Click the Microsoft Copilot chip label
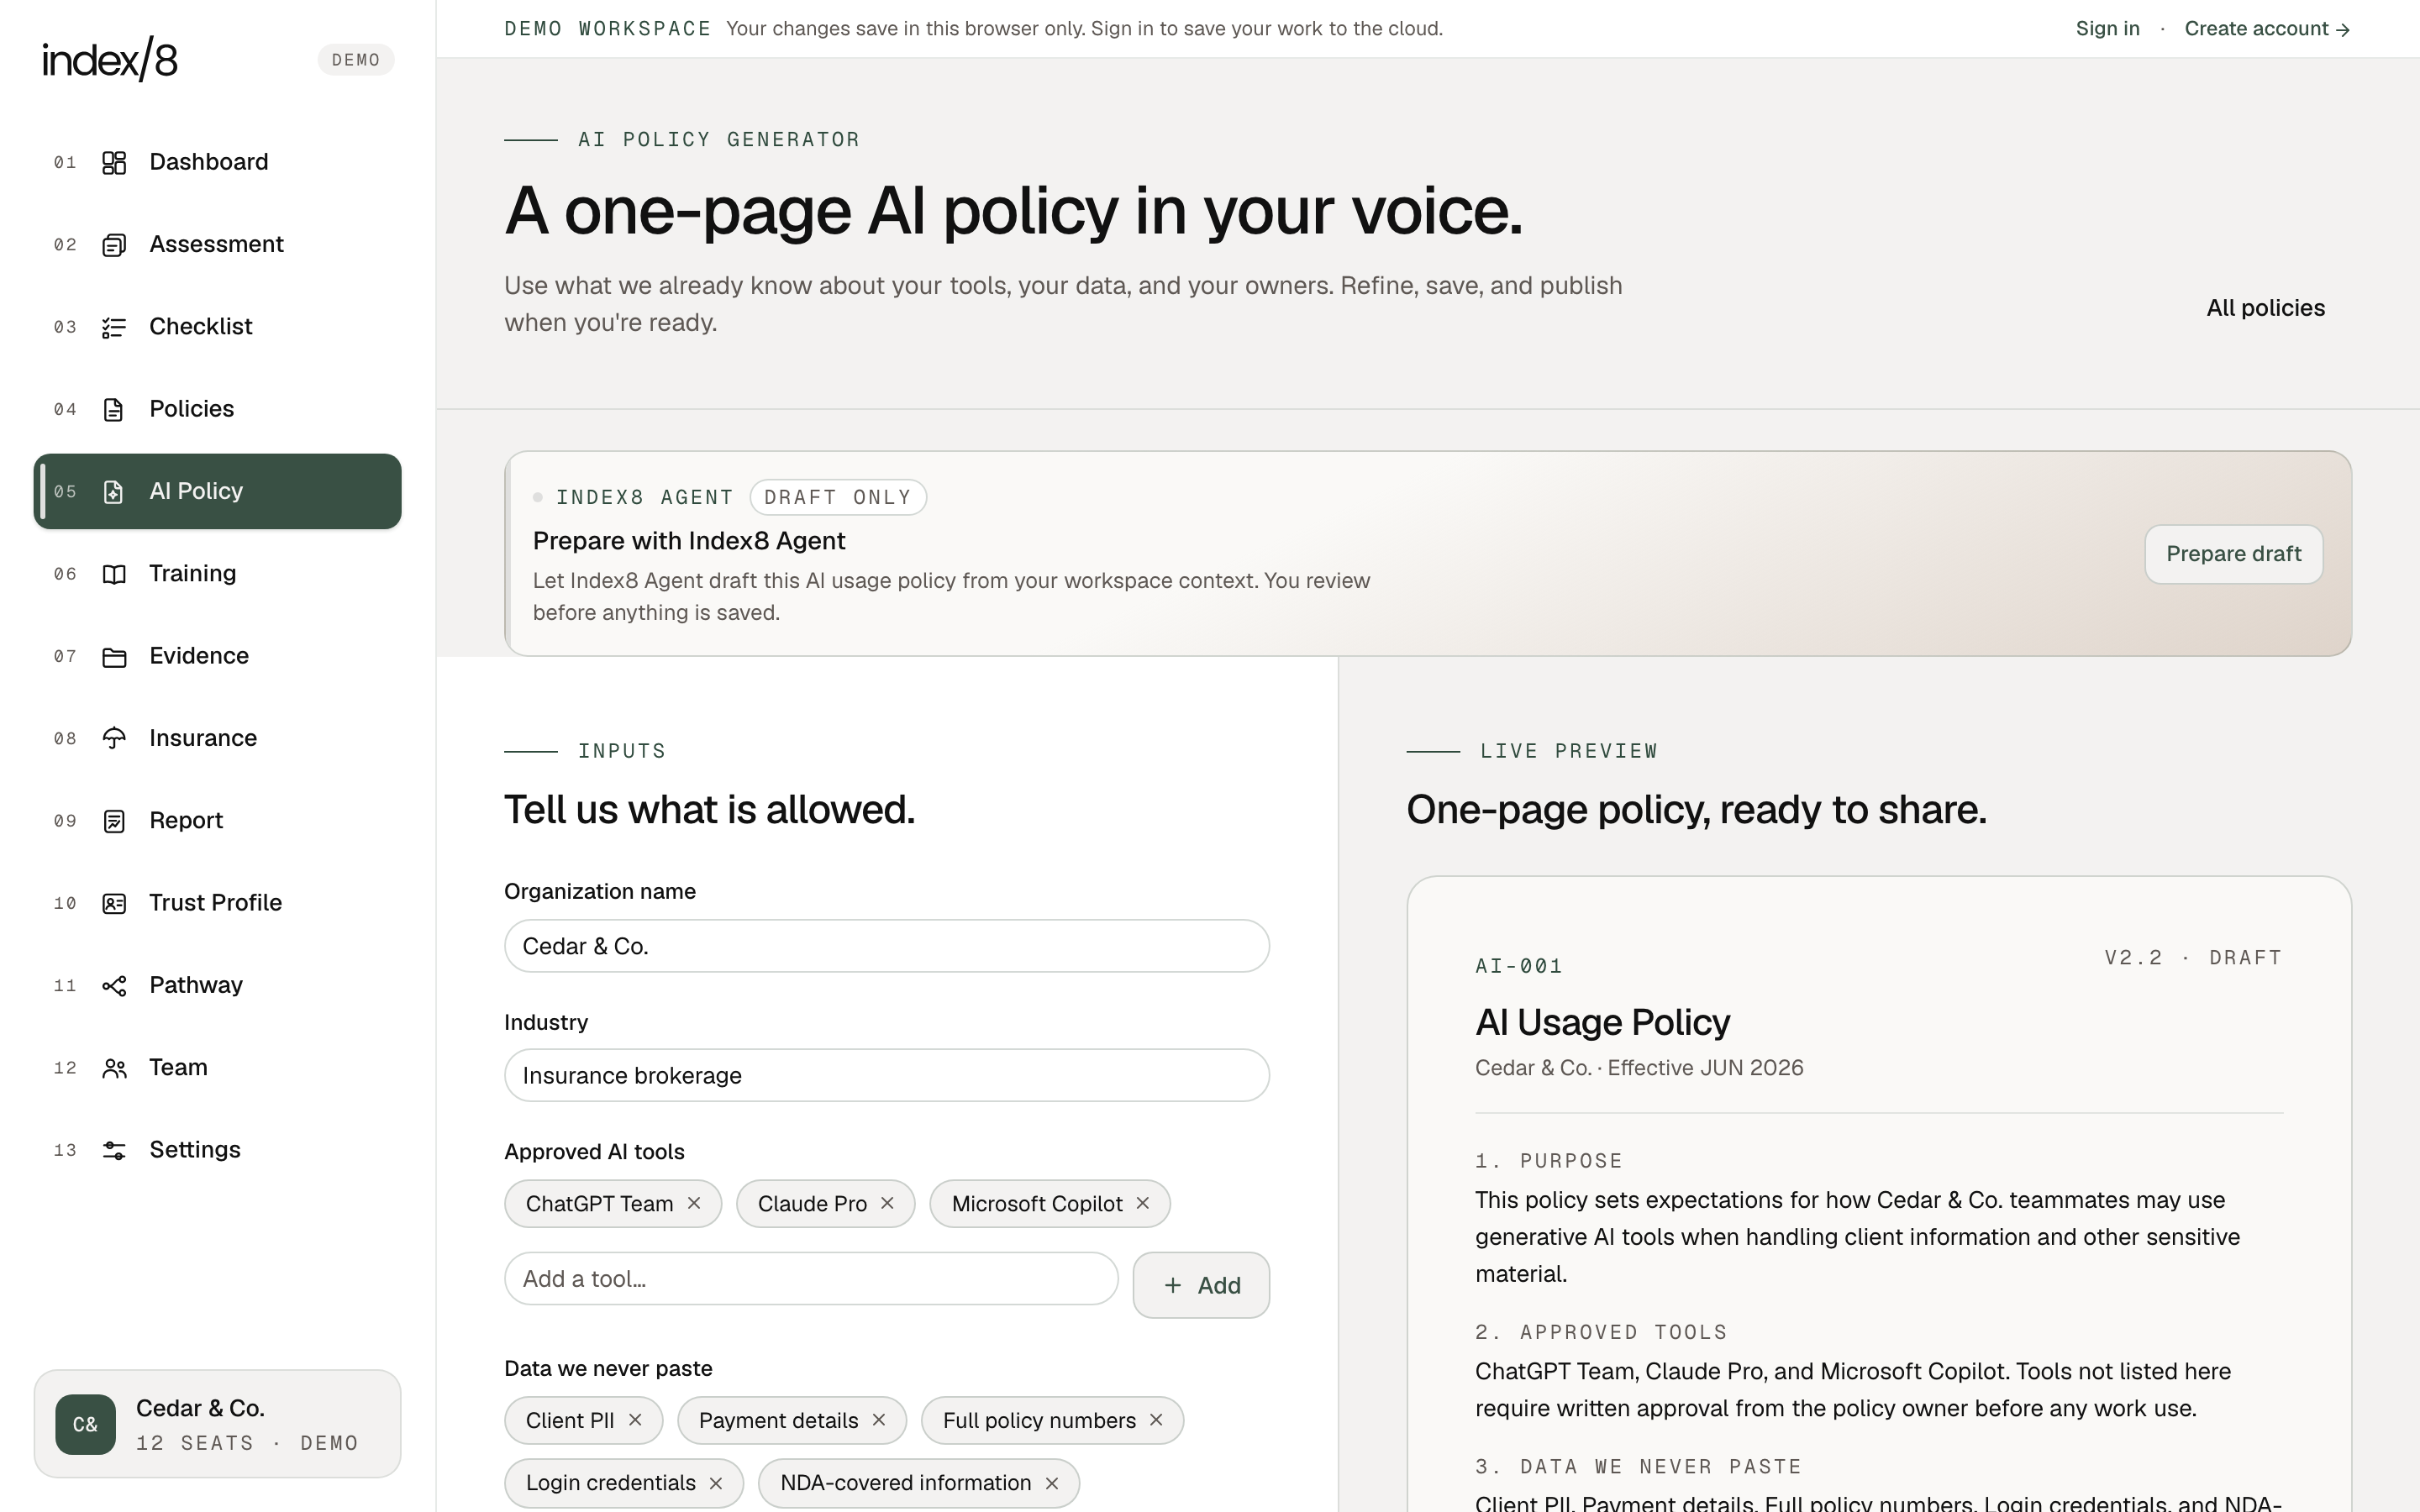Viewport: 2420px width, 1512px height. (1036, 1203)
